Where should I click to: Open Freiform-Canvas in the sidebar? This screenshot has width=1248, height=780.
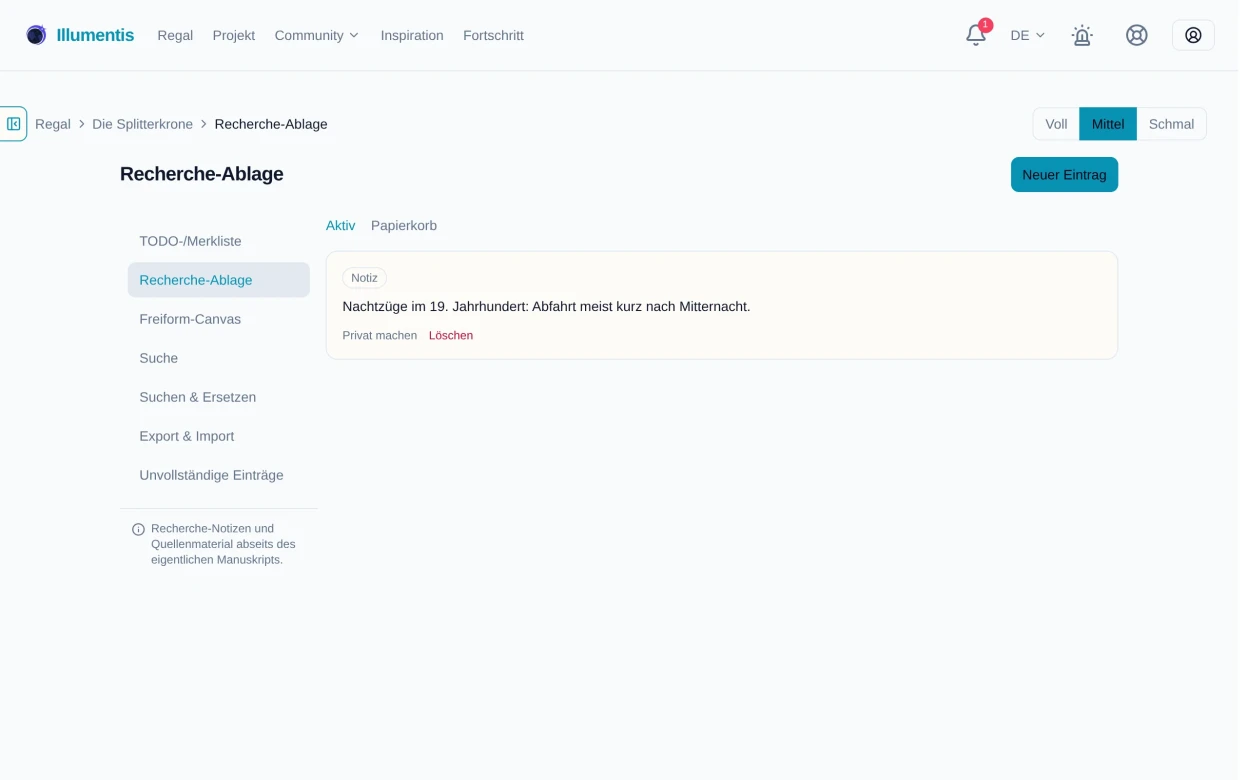(x=221, y=320)
